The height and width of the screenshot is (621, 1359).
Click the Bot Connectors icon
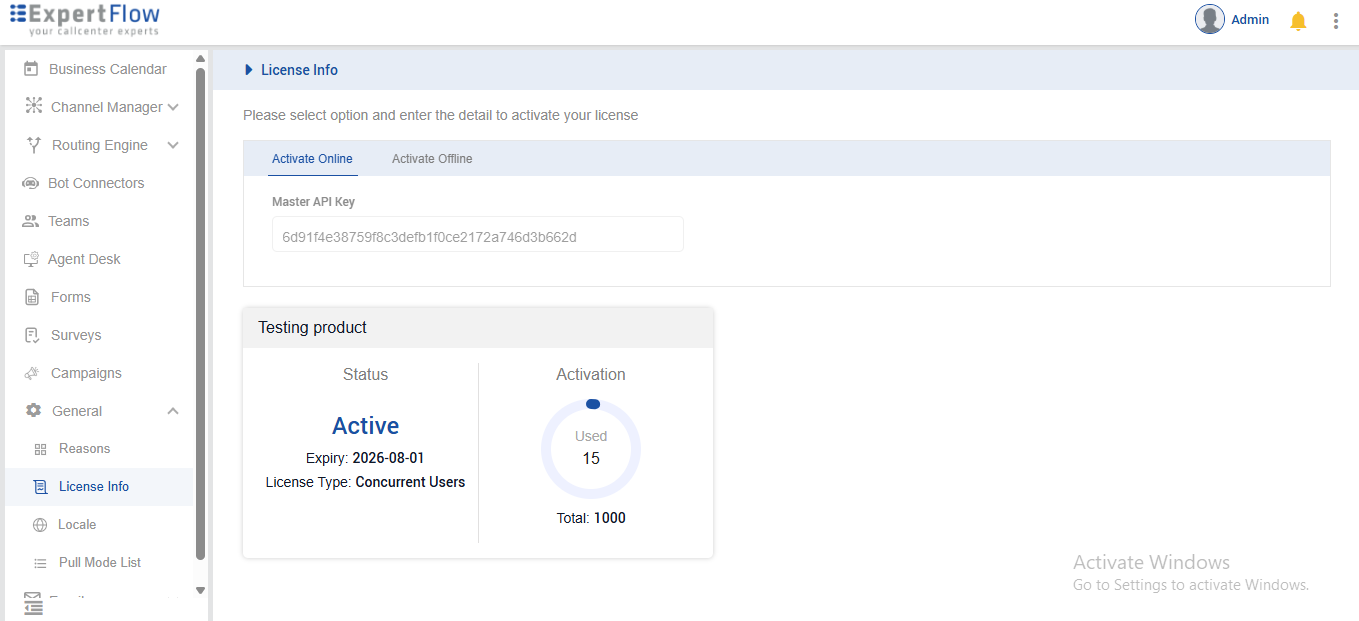pos(31,183)
